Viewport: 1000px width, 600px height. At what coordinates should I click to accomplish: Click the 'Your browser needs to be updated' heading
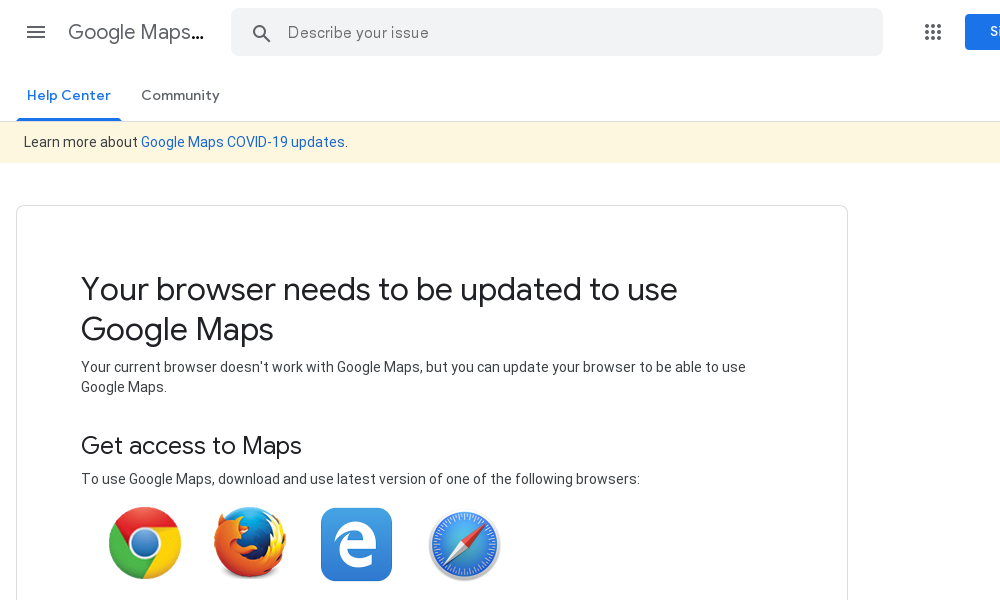click(x=379, y=309)
